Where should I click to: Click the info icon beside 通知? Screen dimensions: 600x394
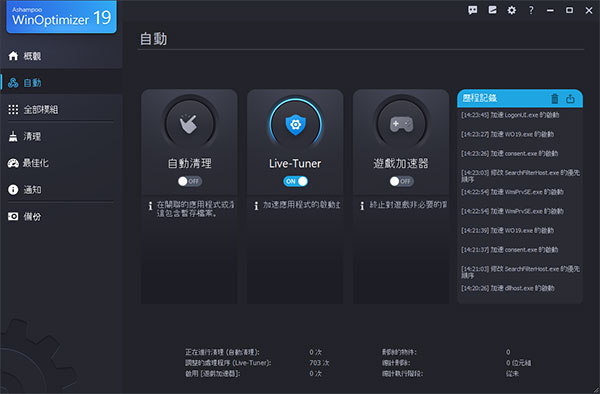(13, 190)
